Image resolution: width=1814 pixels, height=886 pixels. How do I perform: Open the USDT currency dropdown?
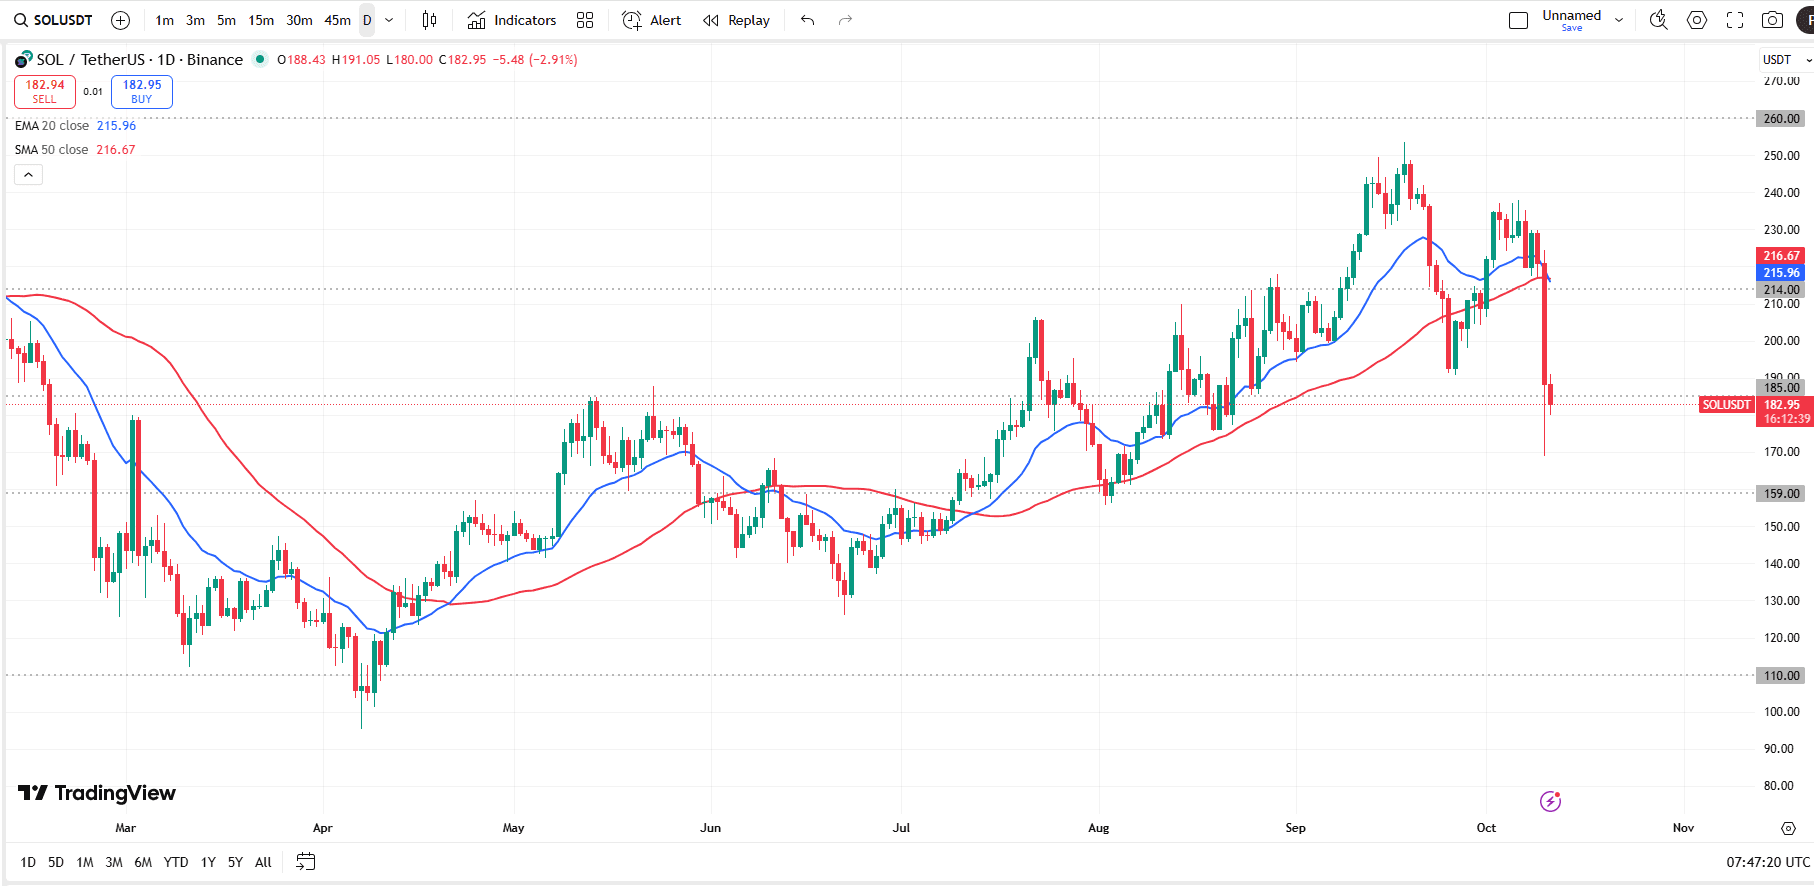[1785, 60]
